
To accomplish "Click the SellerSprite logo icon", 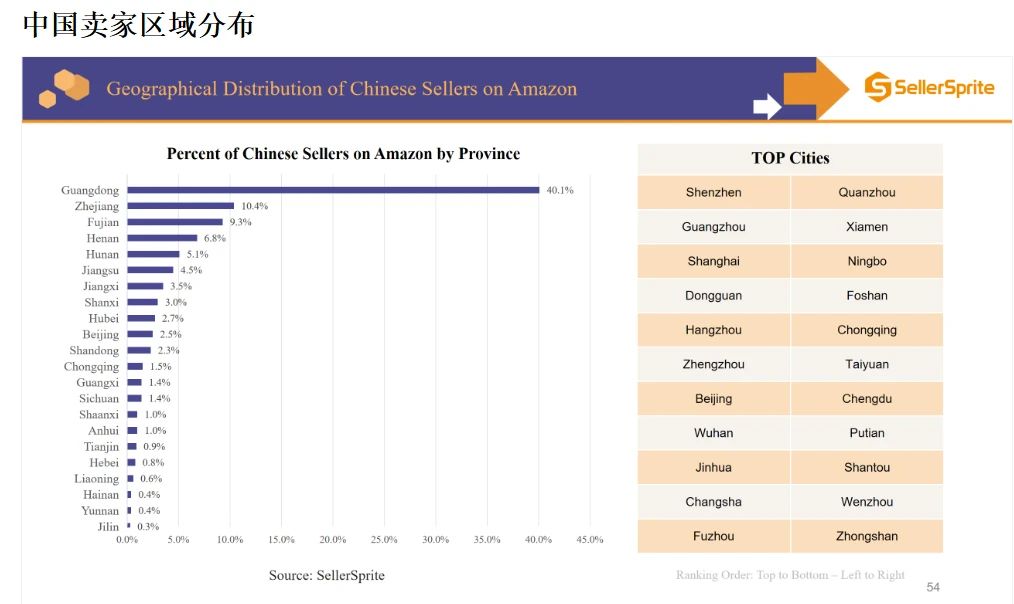I will click(877, 87).
